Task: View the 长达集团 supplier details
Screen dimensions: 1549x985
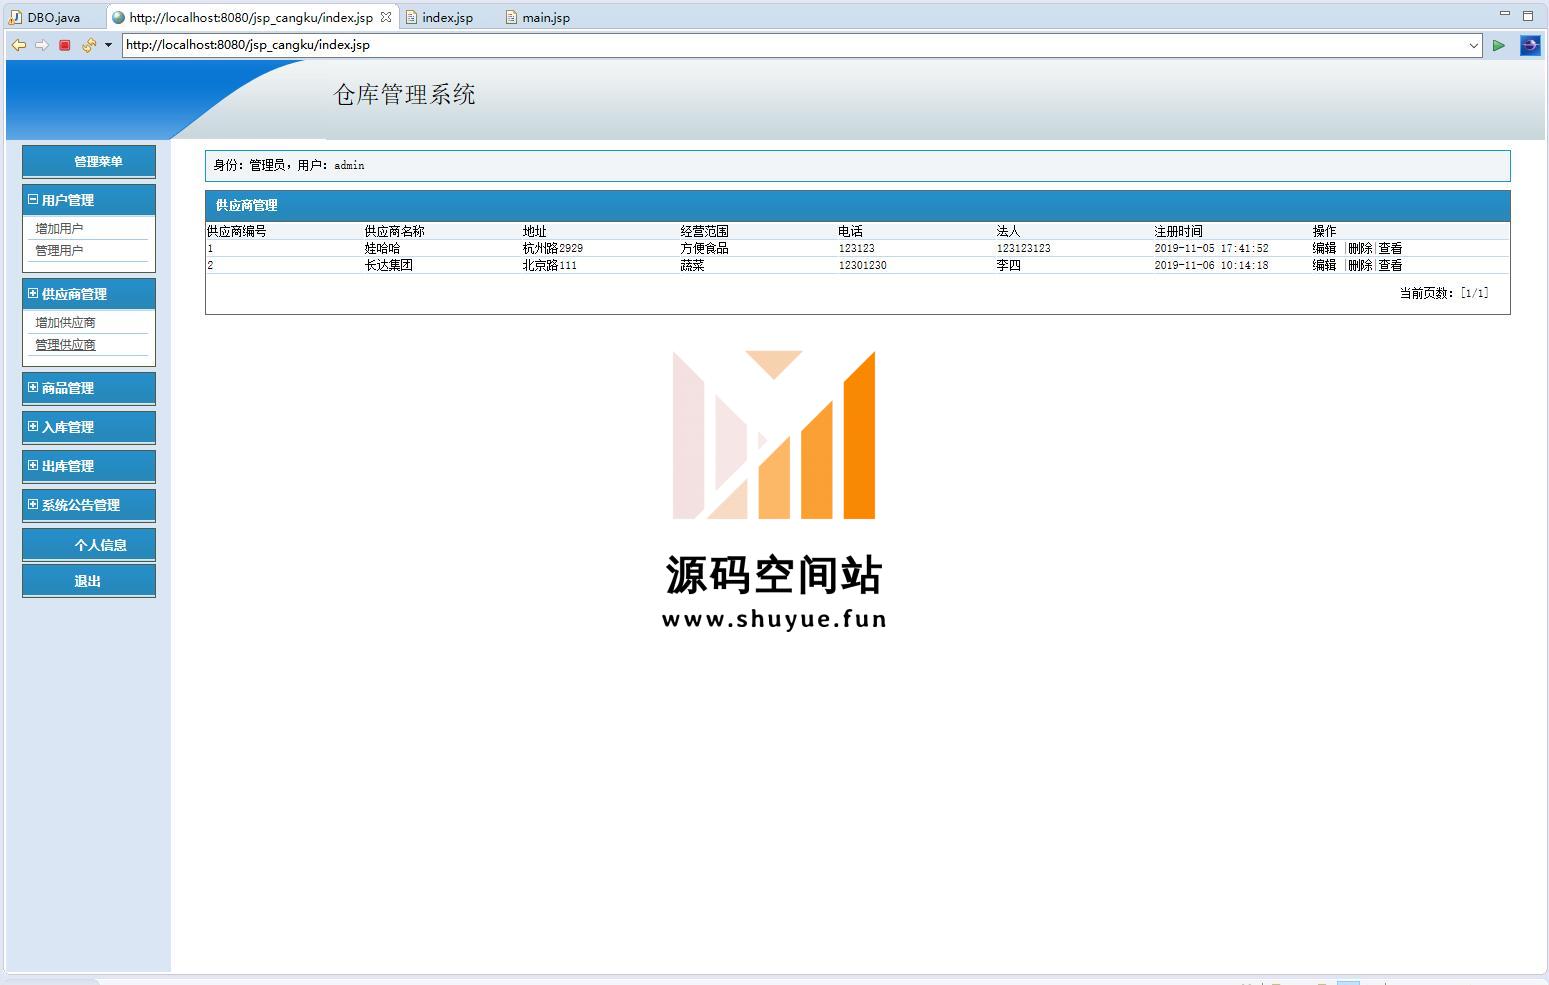Action: click(1390, 265)
